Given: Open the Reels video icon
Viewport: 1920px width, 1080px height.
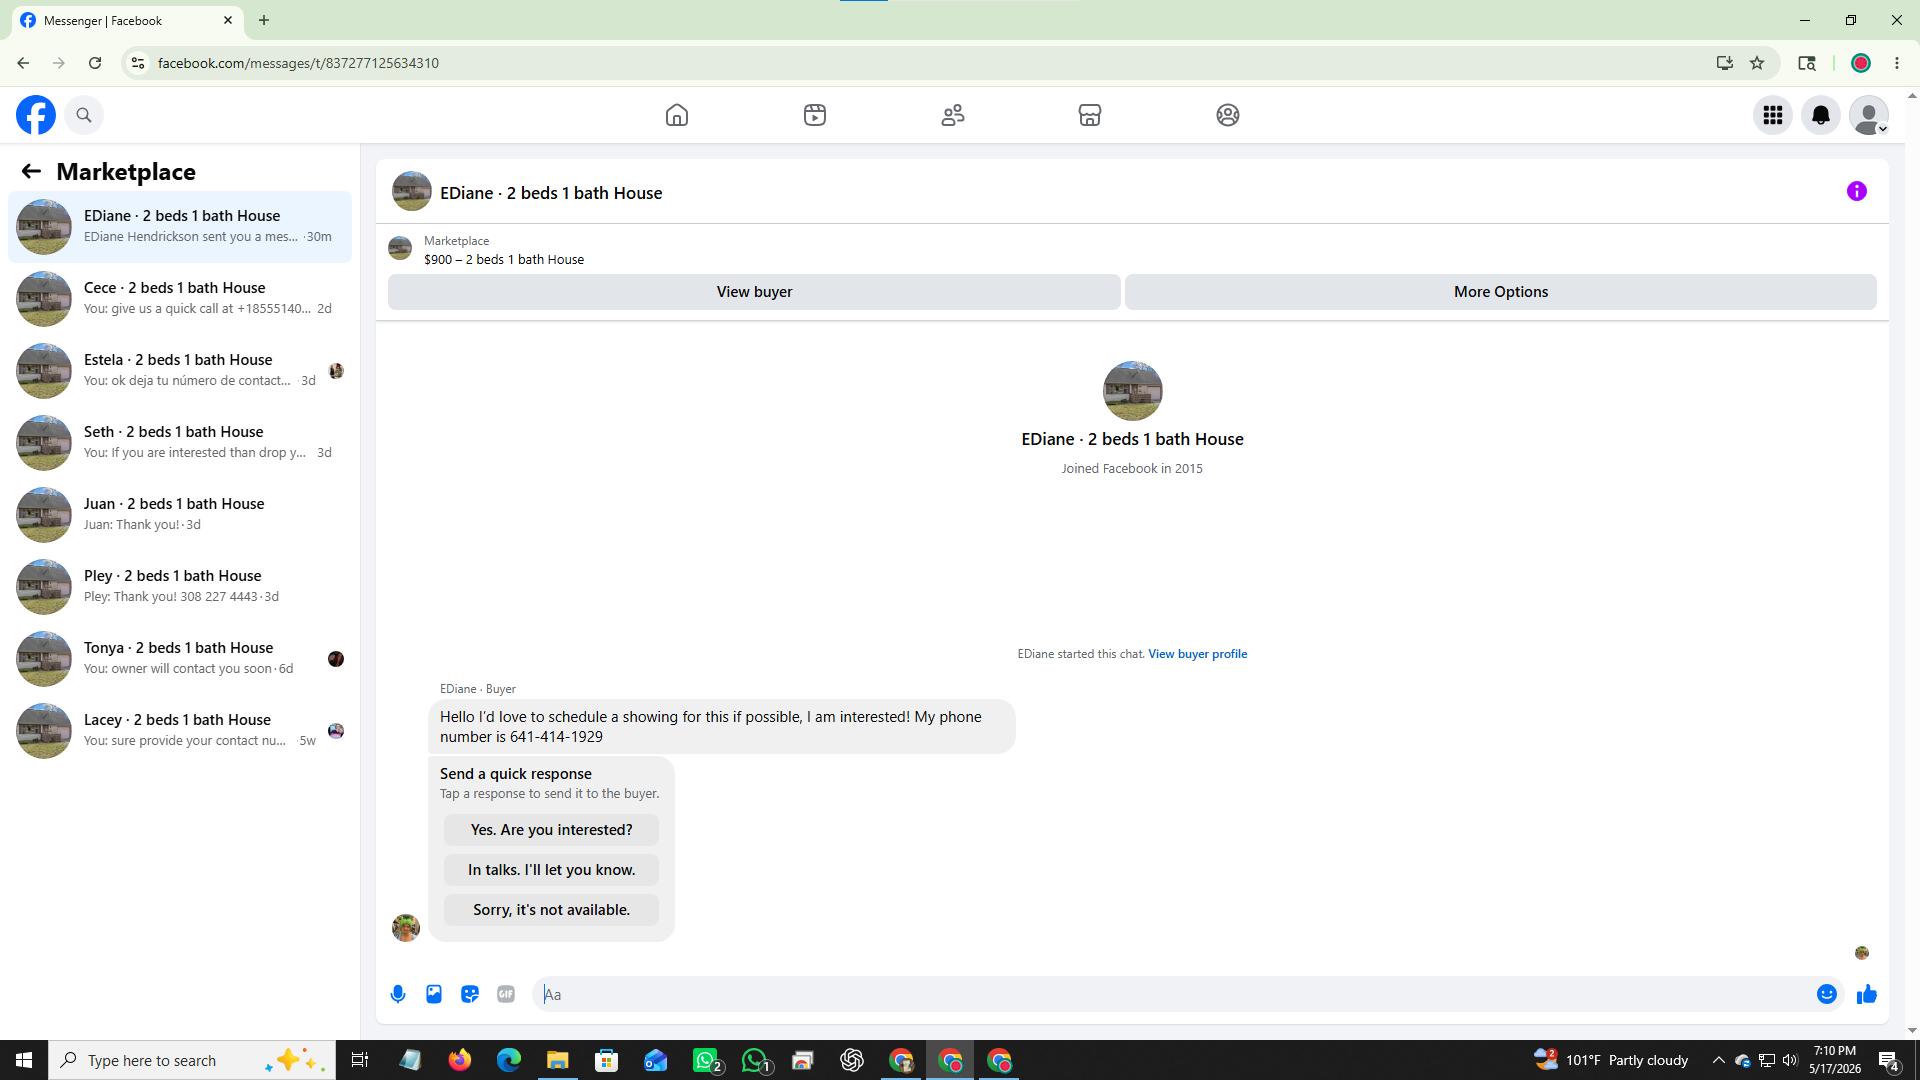Looking at the screenshot, I should (x=815, y=115).
